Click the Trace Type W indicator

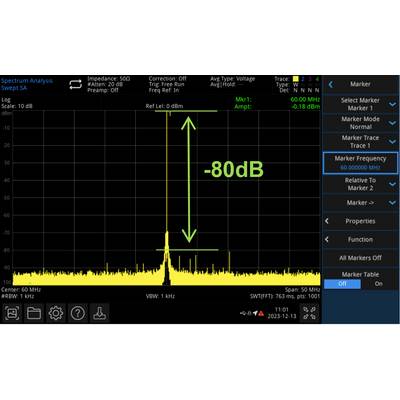point(295,85)
